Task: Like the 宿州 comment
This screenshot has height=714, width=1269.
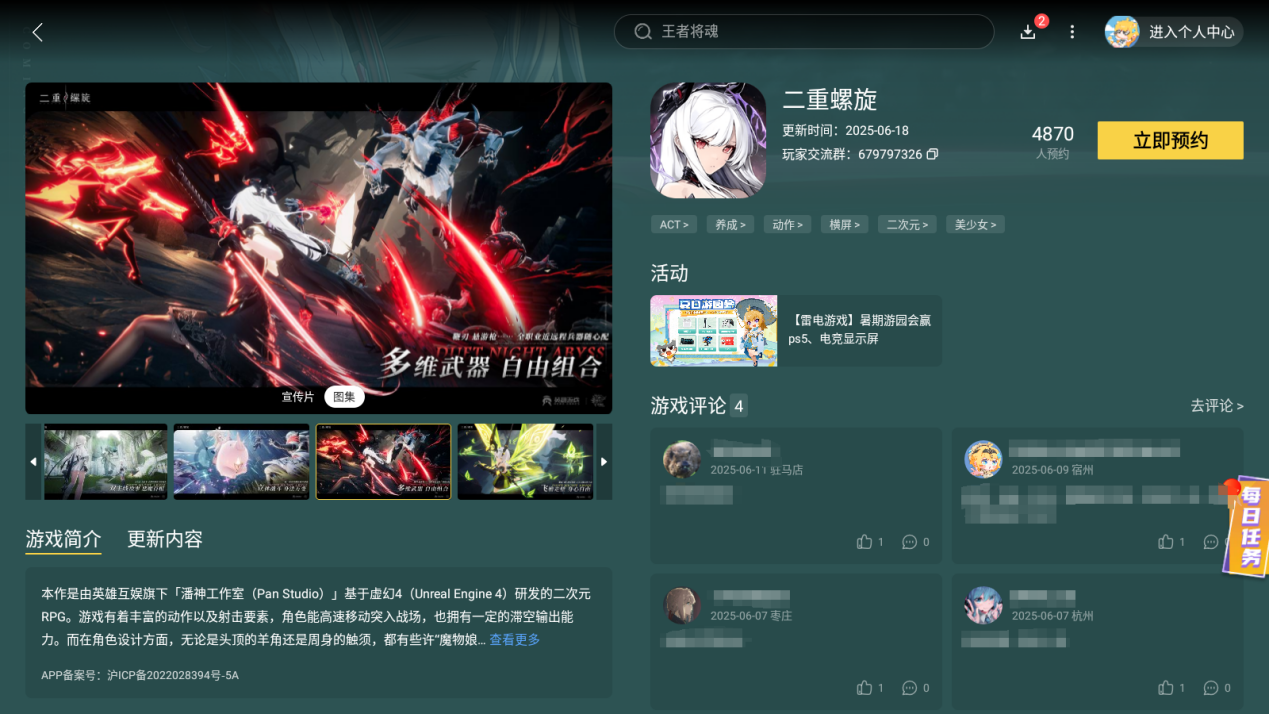Action: (x=1166, y=542)
